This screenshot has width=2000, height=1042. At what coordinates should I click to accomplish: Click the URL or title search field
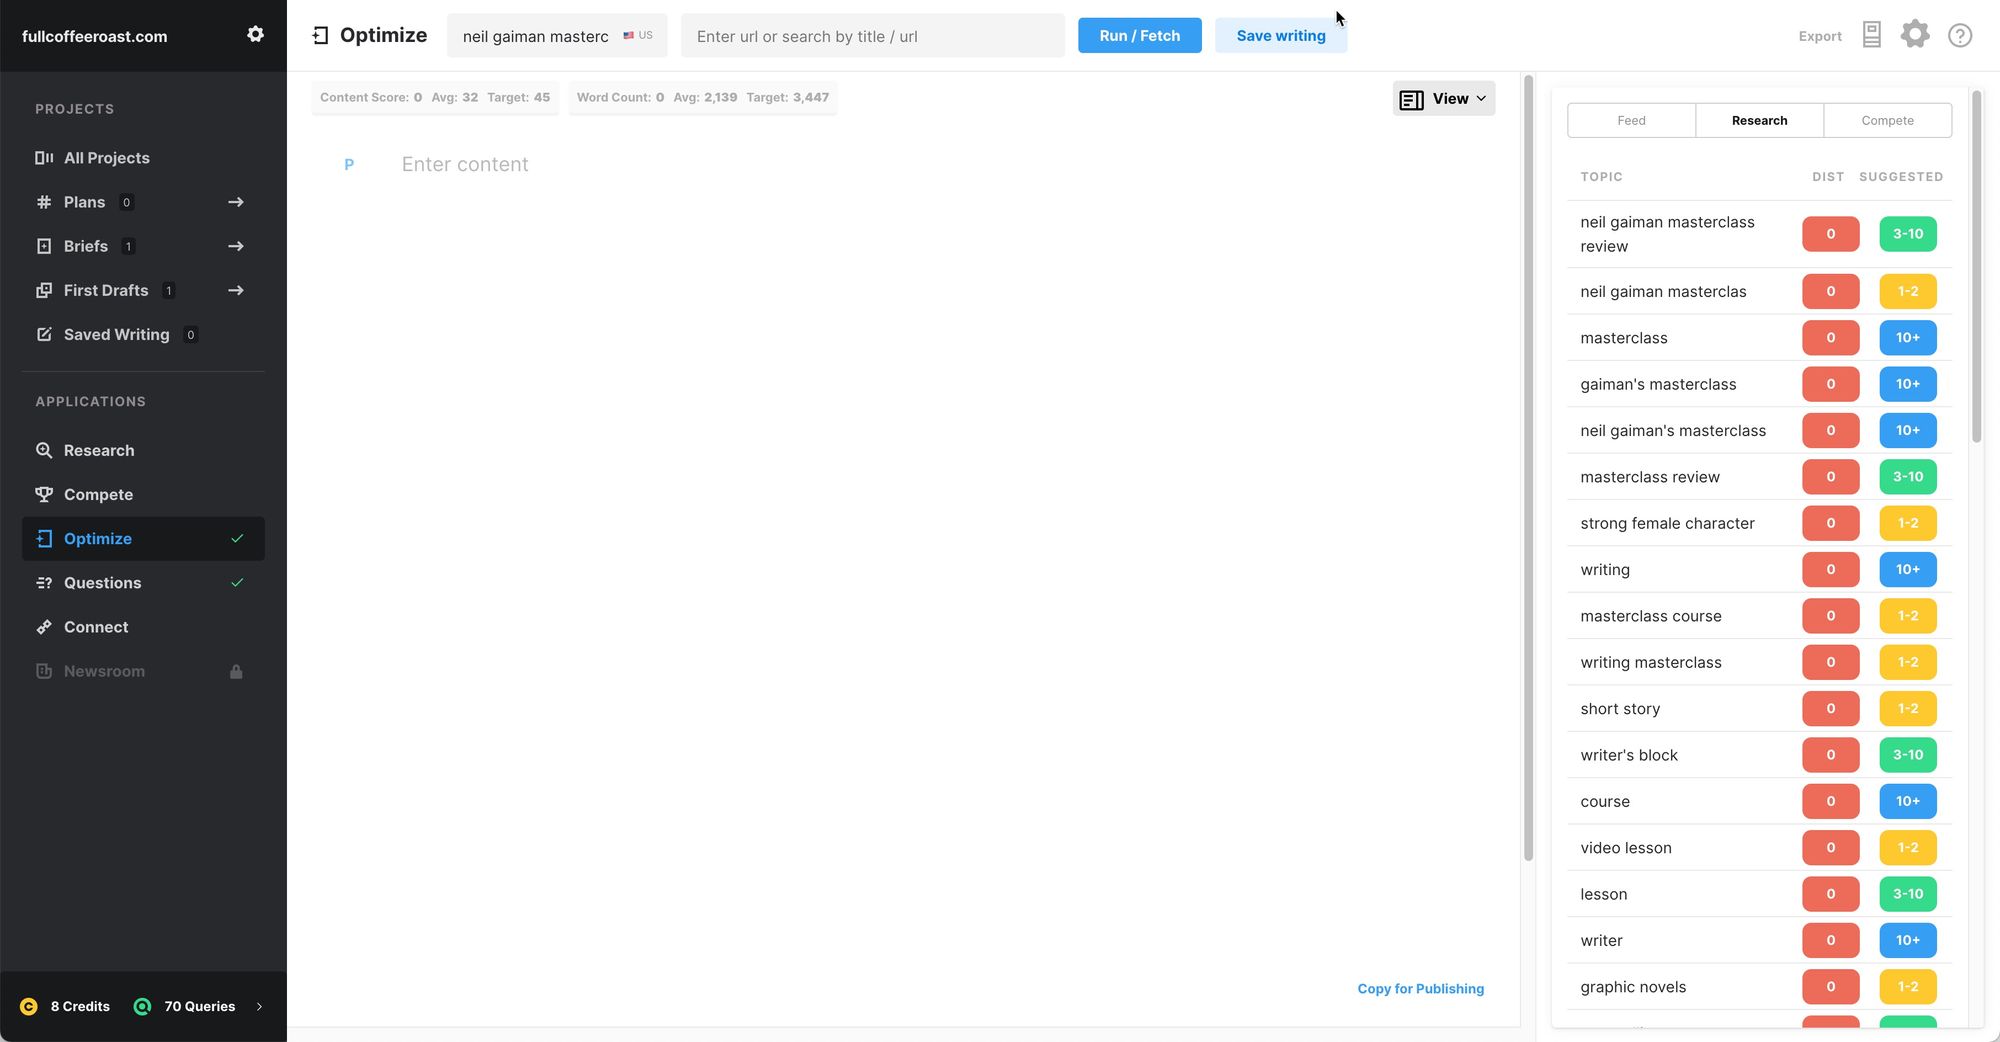tap(872, 36)
